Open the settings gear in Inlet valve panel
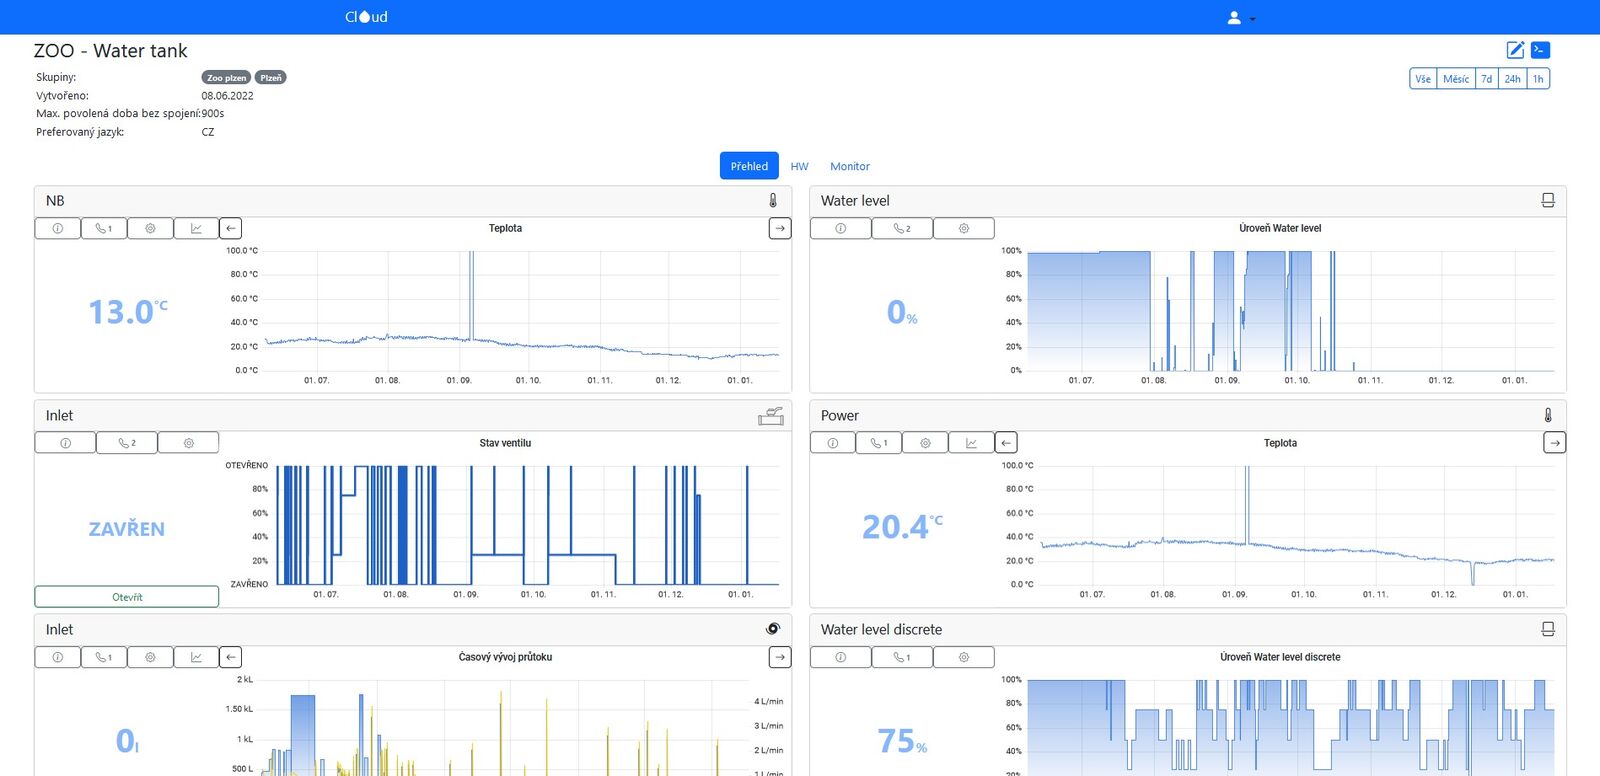This screenshot has width=1600, height=776. click(188, 443)
